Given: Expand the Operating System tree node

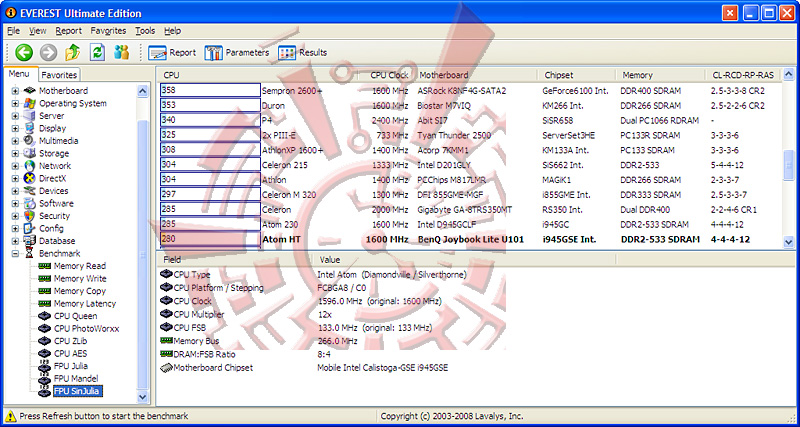Looking at the screenshot, I should pyautogui.click(x=15, y=104).
